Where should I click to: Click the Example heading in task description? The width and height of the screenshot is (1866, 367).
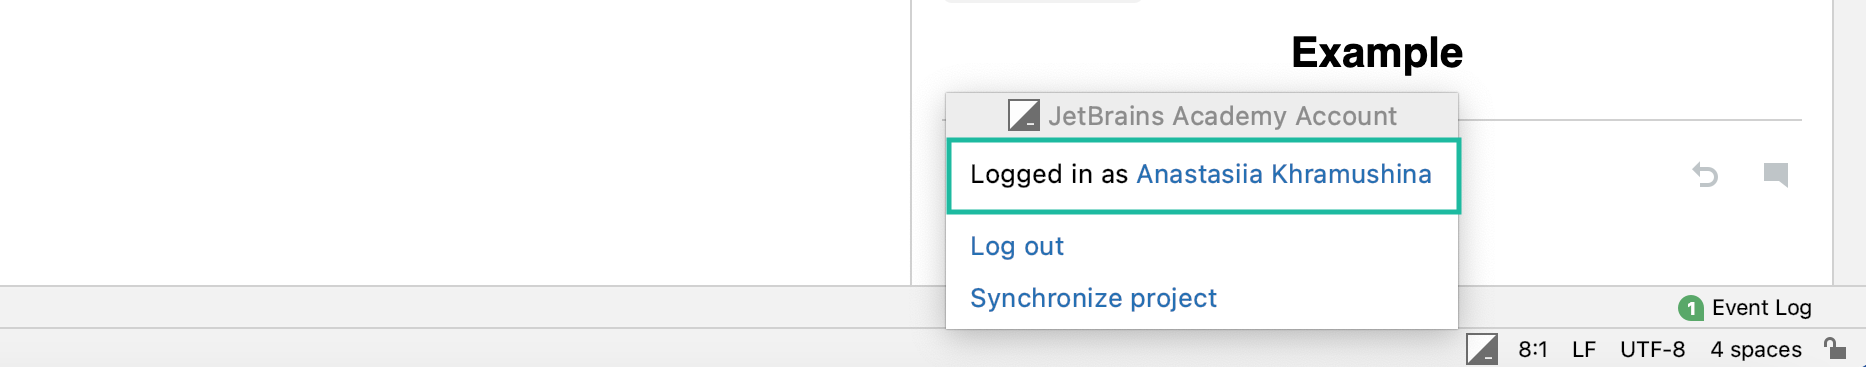pos(1376,52)
